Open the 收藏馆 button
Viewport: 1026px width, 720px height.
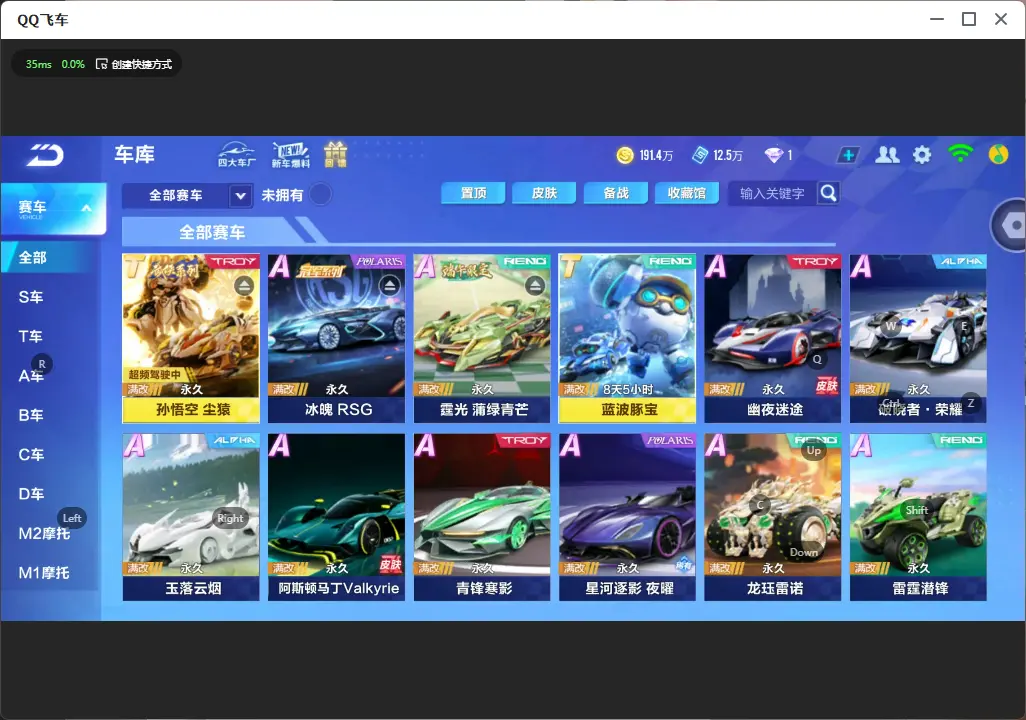(x=686, y=193)
